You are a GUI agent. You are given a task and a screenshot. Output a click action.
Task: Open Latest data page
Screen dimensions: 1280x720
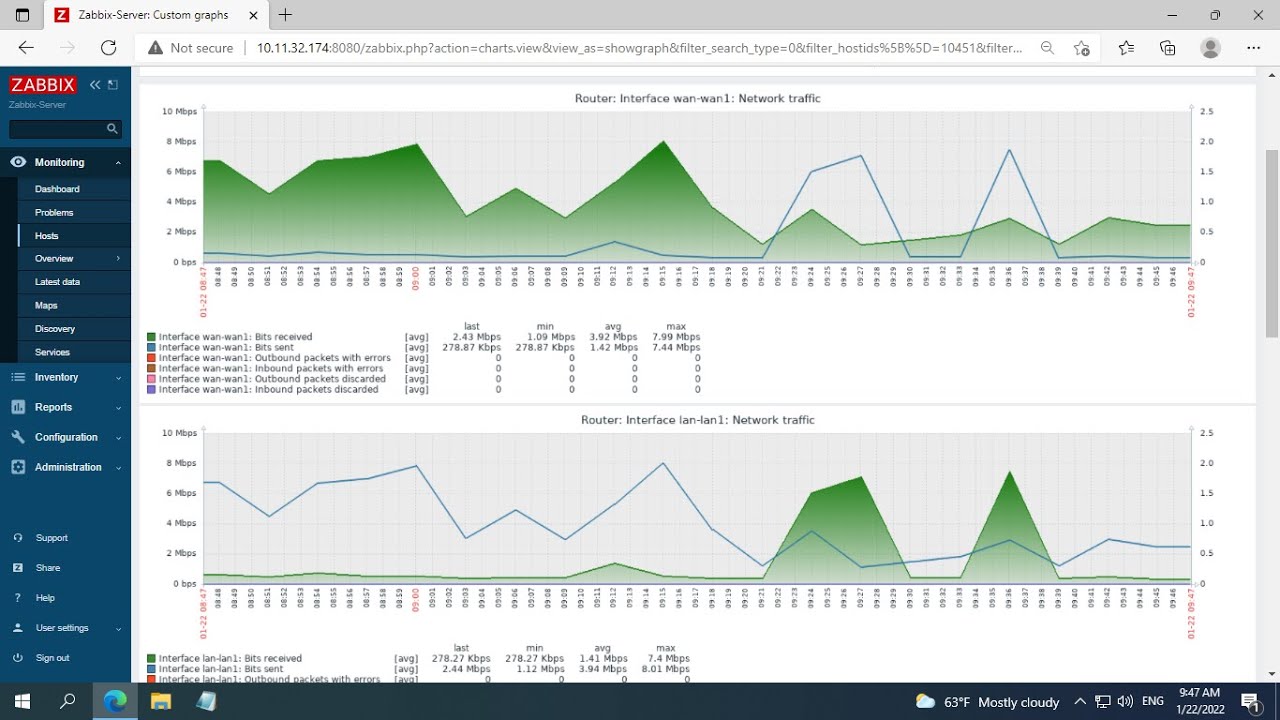(57, 282)
